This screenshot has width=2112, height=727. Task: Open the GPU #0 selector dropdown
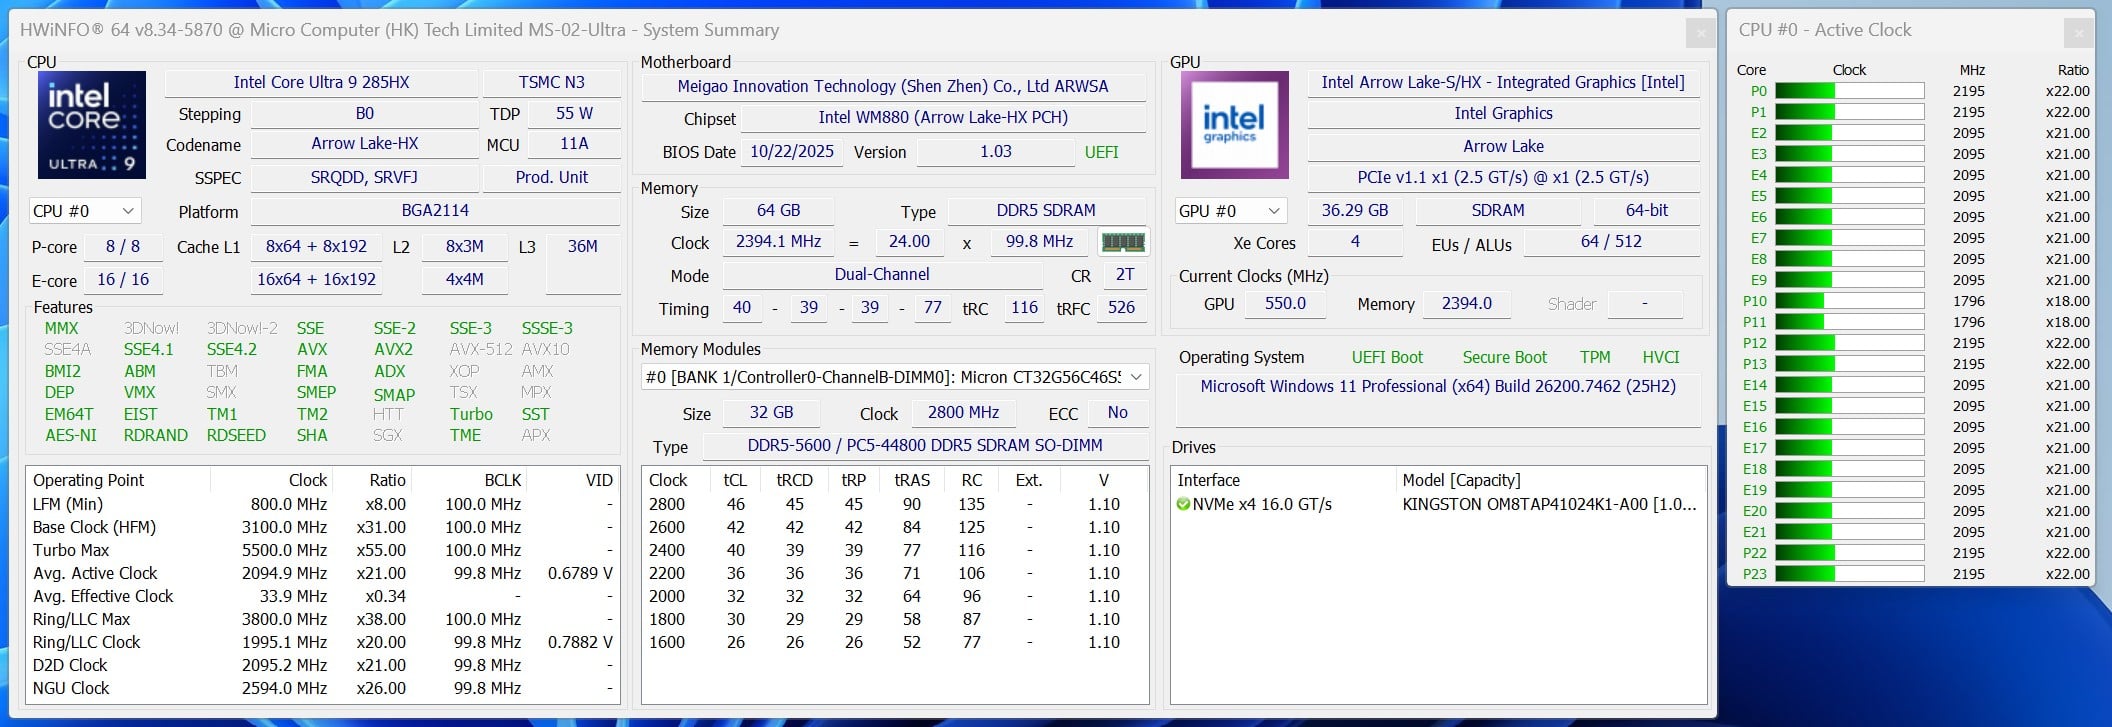(x=1229, y=211)
